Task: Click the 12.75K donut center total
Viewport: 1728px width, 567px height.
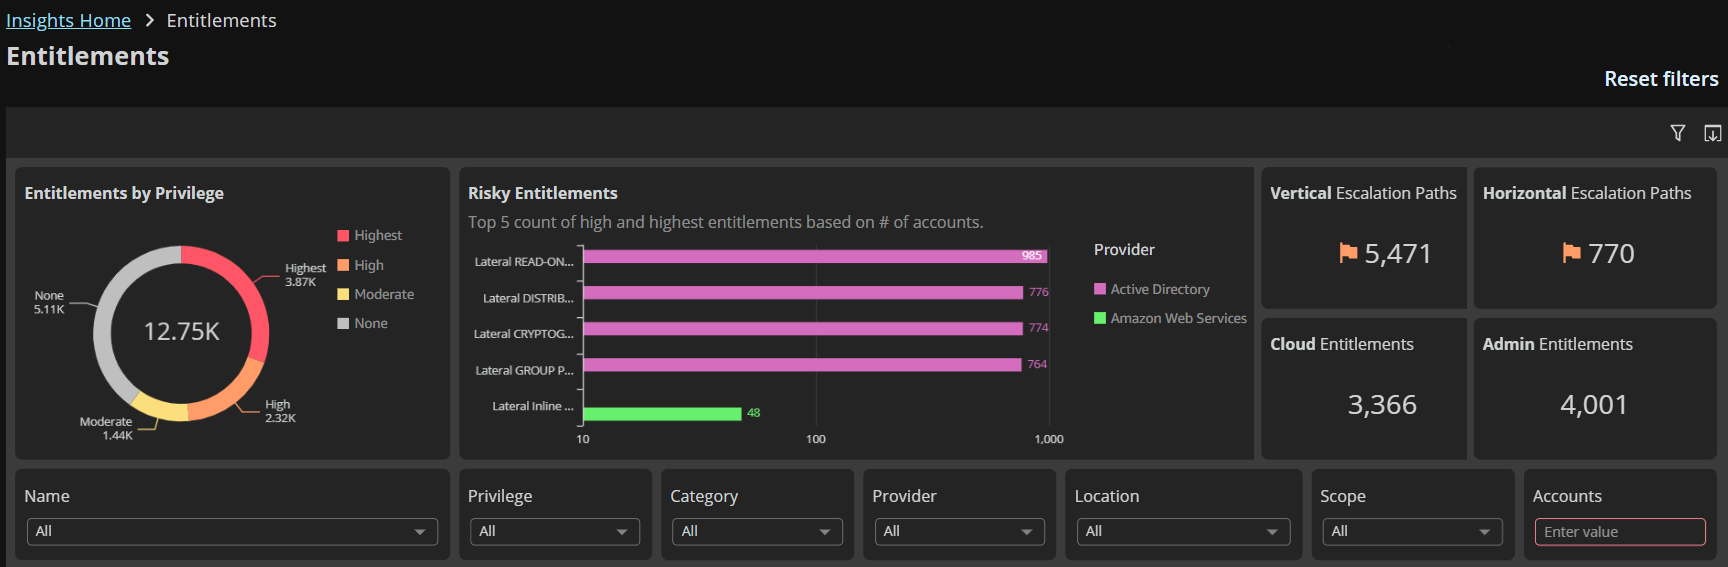Action: 181,332
